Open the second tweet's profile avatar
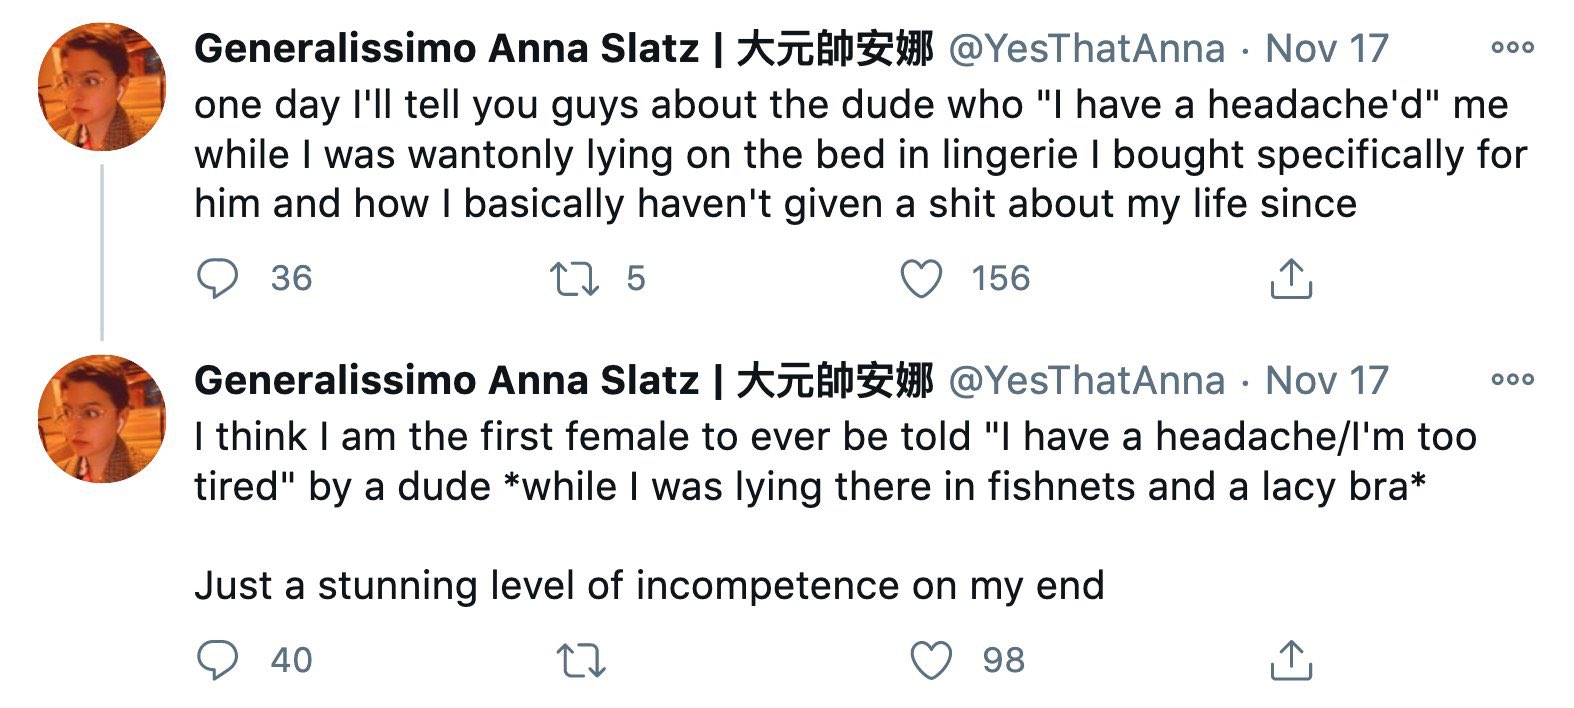 click(101, 419)
